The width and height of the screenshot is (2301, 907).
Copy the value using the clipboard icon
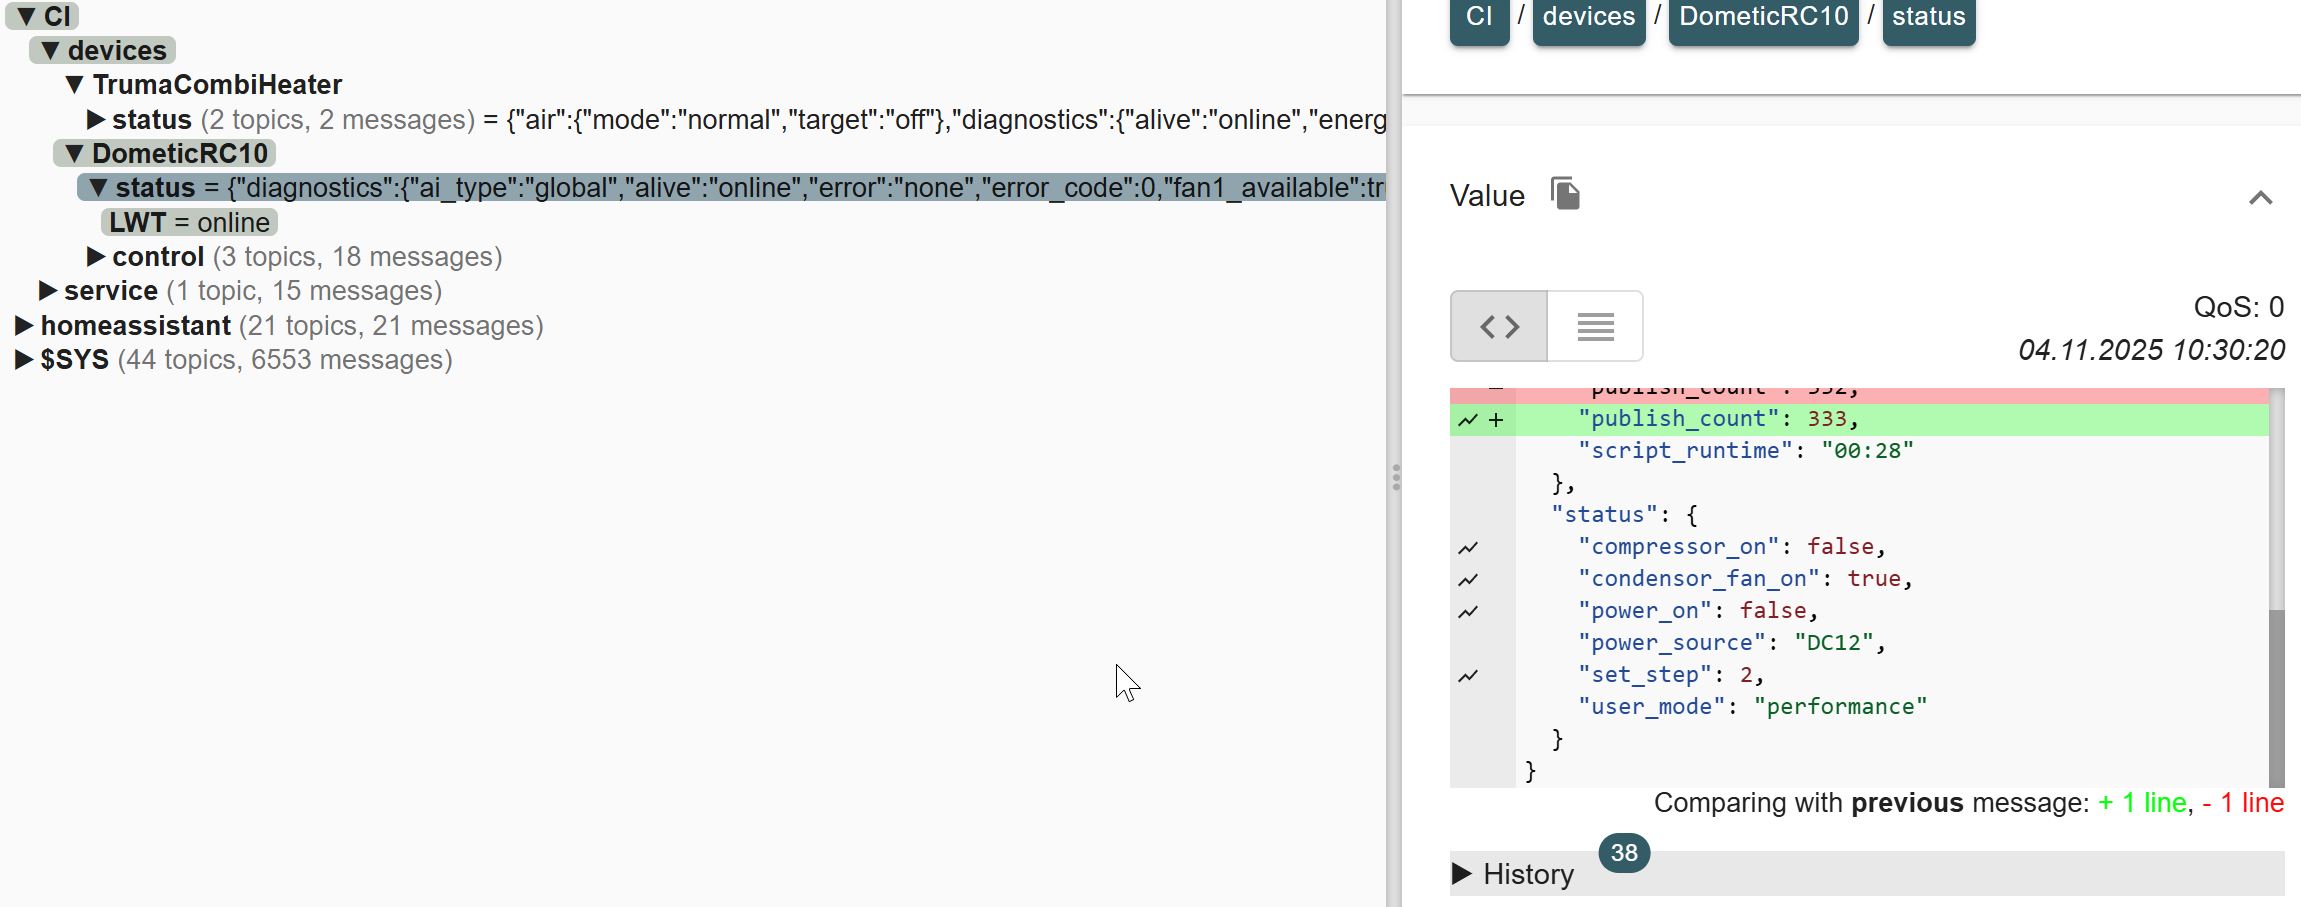pyautogui.click(x=1565, y=193)
